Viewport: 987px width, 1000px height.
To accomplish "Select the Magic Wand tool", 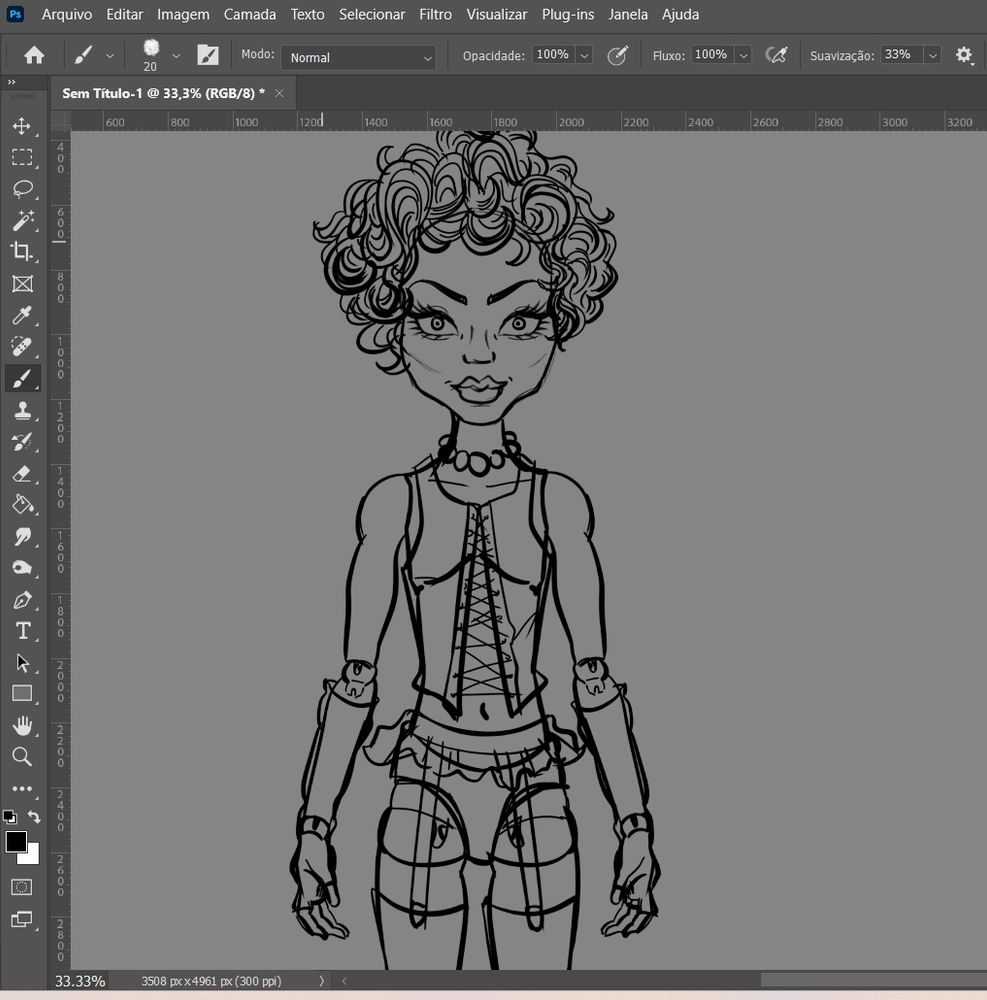I will point(22,221).
